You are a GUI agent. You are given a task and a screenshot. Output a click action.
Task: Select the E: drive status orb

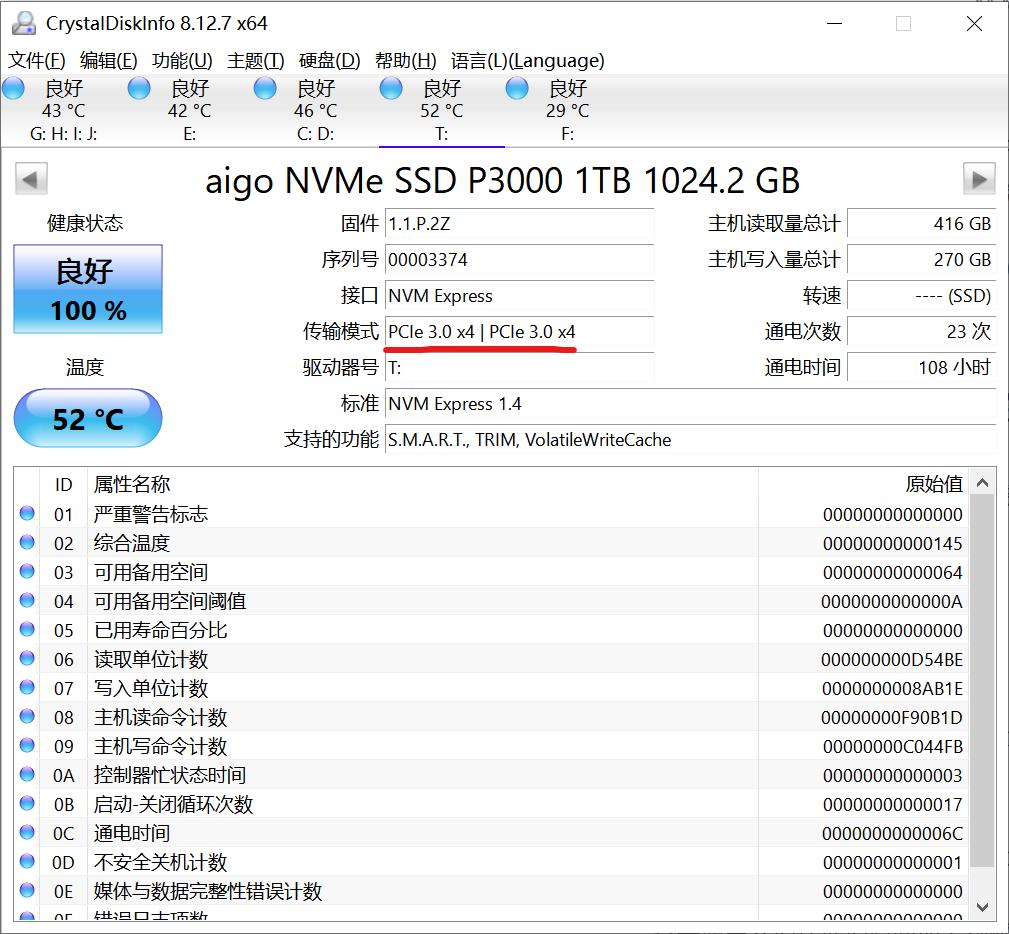pyautogui.click(x=139, y=88)
